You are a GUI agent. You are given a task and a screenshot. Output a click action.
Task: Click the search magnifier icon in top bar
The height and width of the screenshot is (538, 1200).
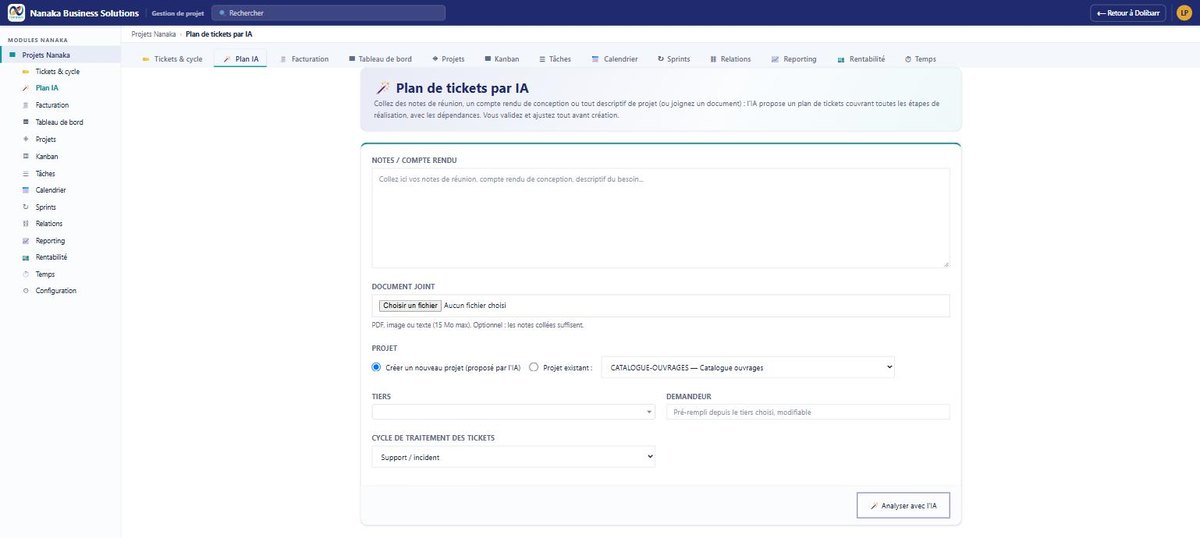[222, 13]
